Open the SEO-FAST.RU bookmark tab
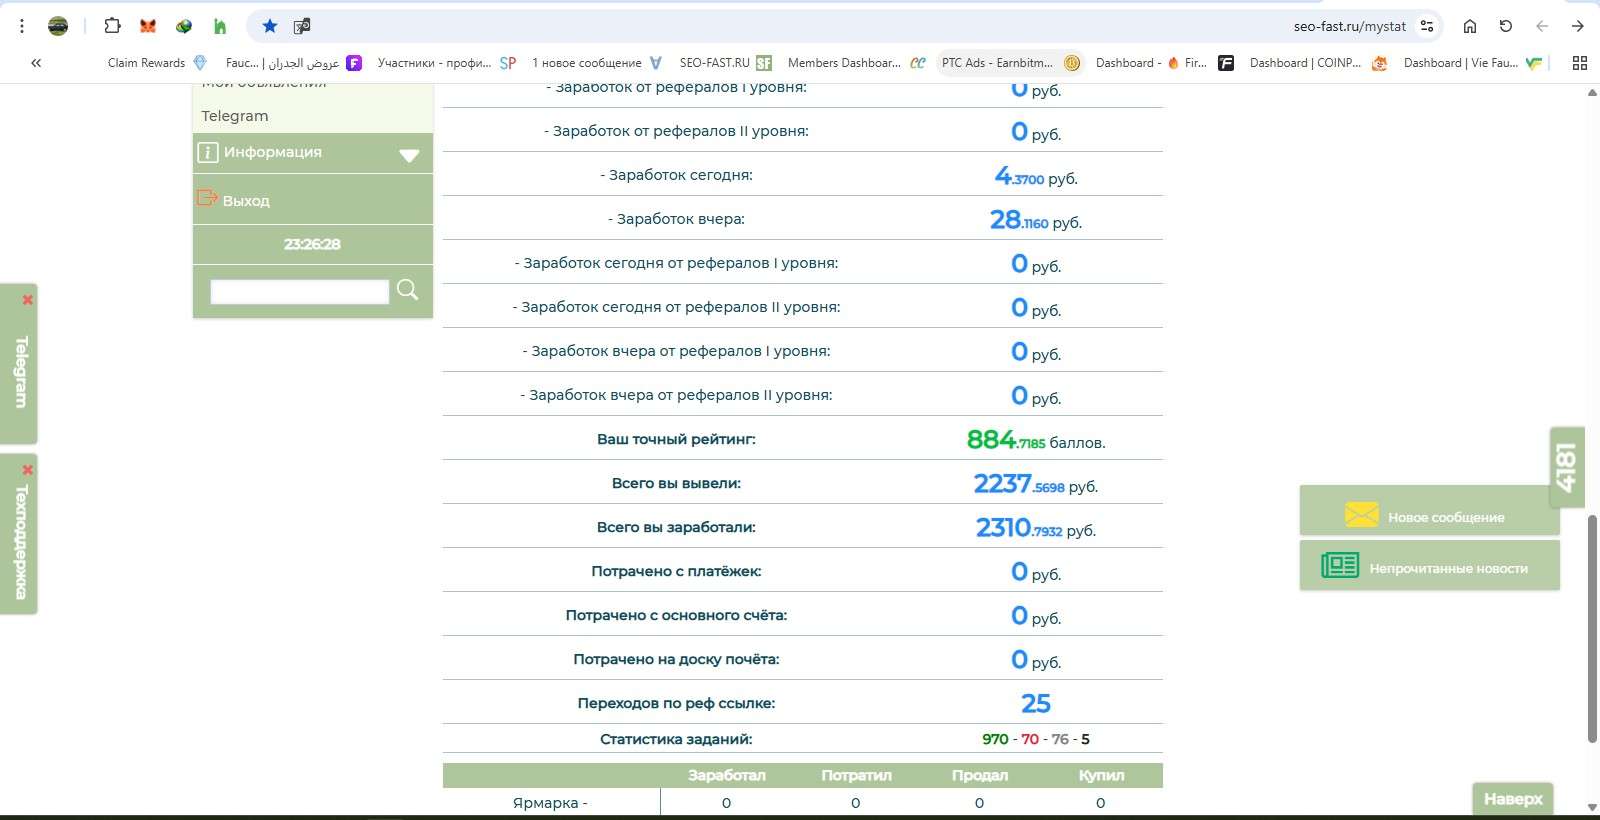The height and width of the screenshot is (820, 1600). click(x=724, y=63)
